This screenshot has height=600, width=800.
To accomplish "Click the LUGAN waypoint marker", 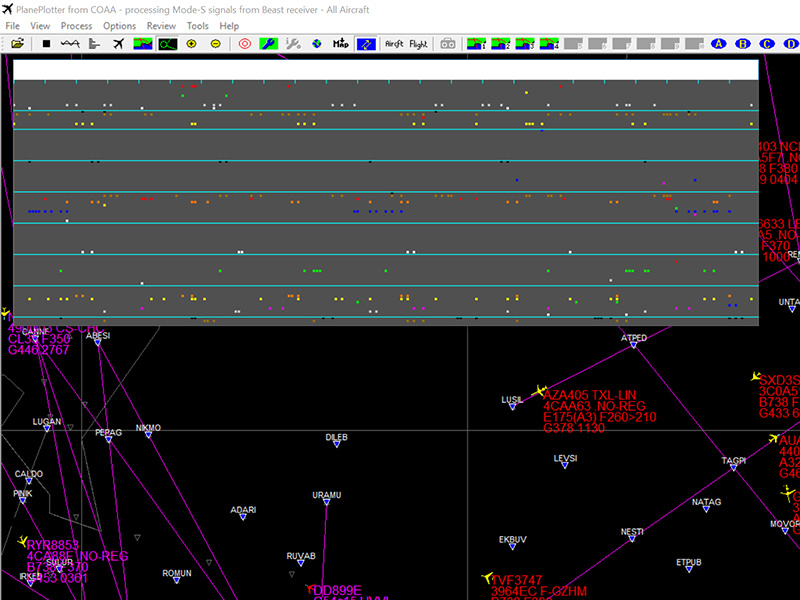I will [x=46, y=429].
